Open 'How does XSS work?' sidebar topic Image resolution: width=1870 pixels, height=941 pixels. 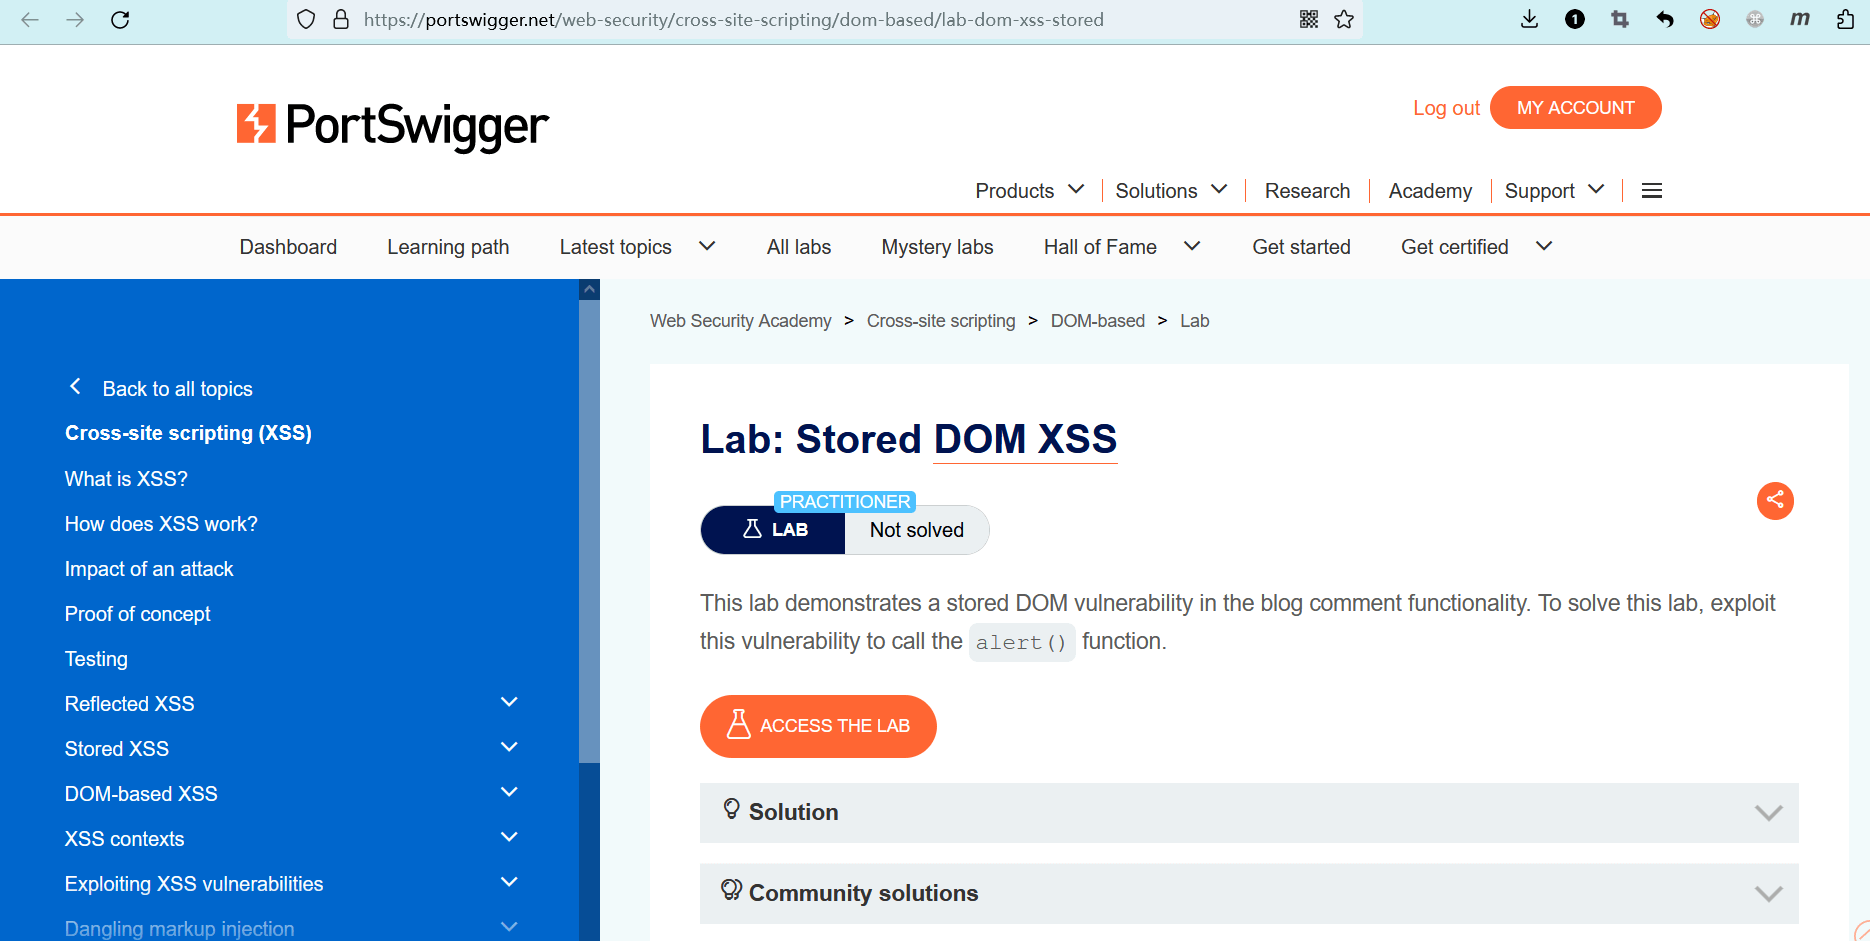[x=161, y=524]
